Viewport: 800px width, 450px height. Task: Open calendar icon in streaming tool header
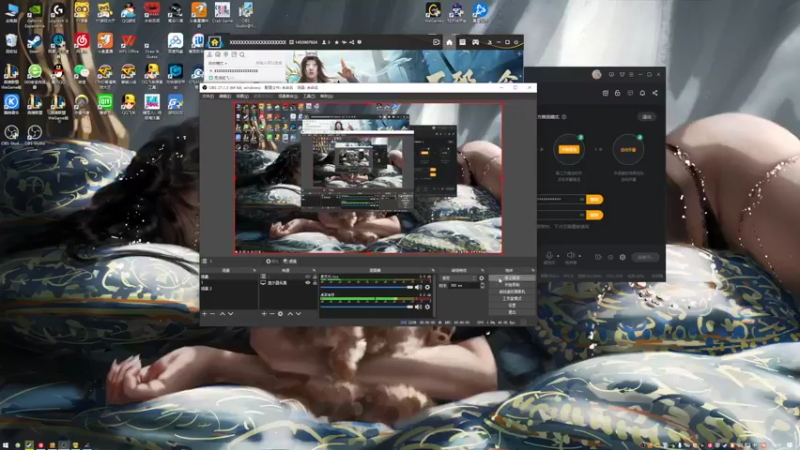tap(605, 93)
